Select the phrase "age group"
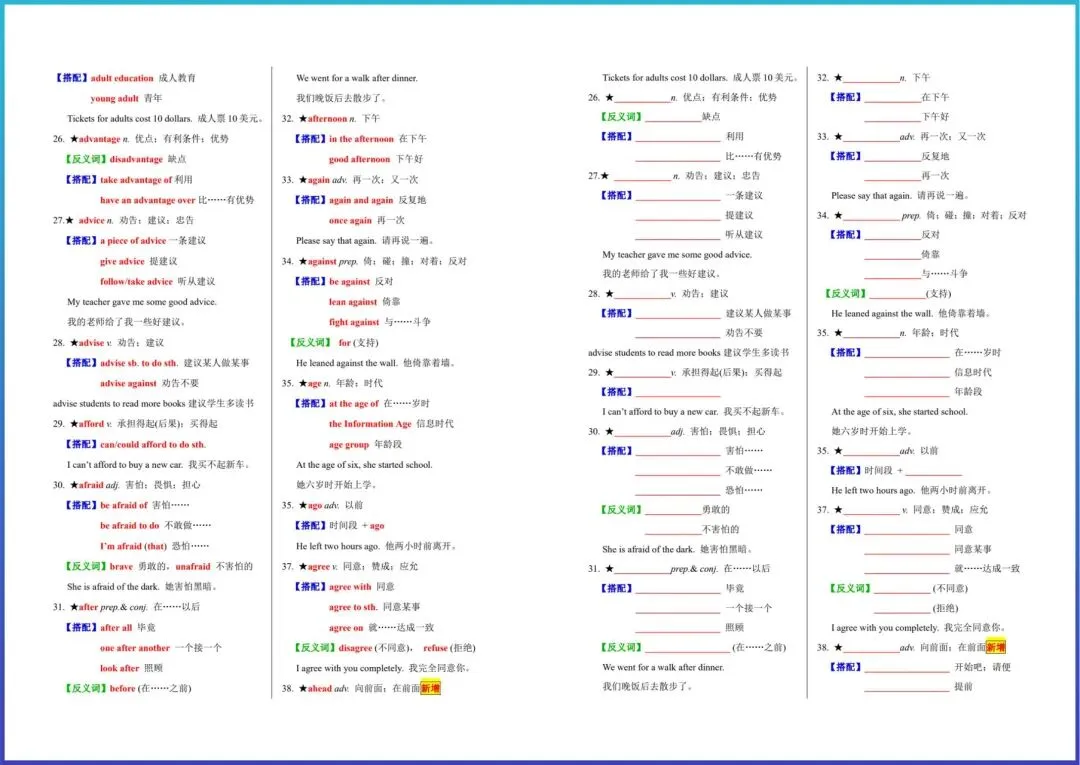Viewport: 1080px width, 765px height. (349, 445)
